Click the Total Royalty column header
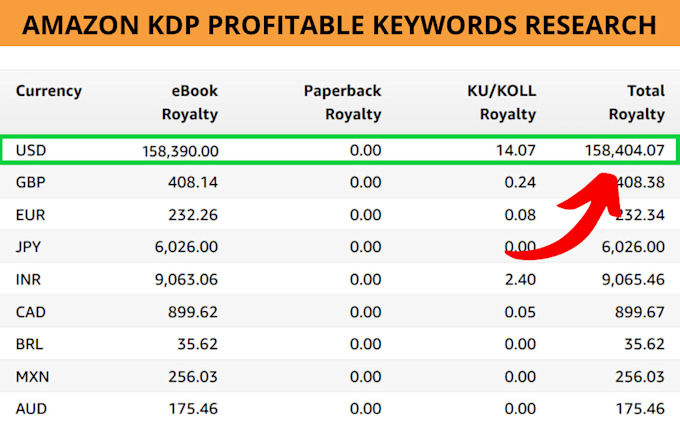Image resolution: width=680 pixels, height=421 pixels. pyautogui.click(x=637, y=103)
